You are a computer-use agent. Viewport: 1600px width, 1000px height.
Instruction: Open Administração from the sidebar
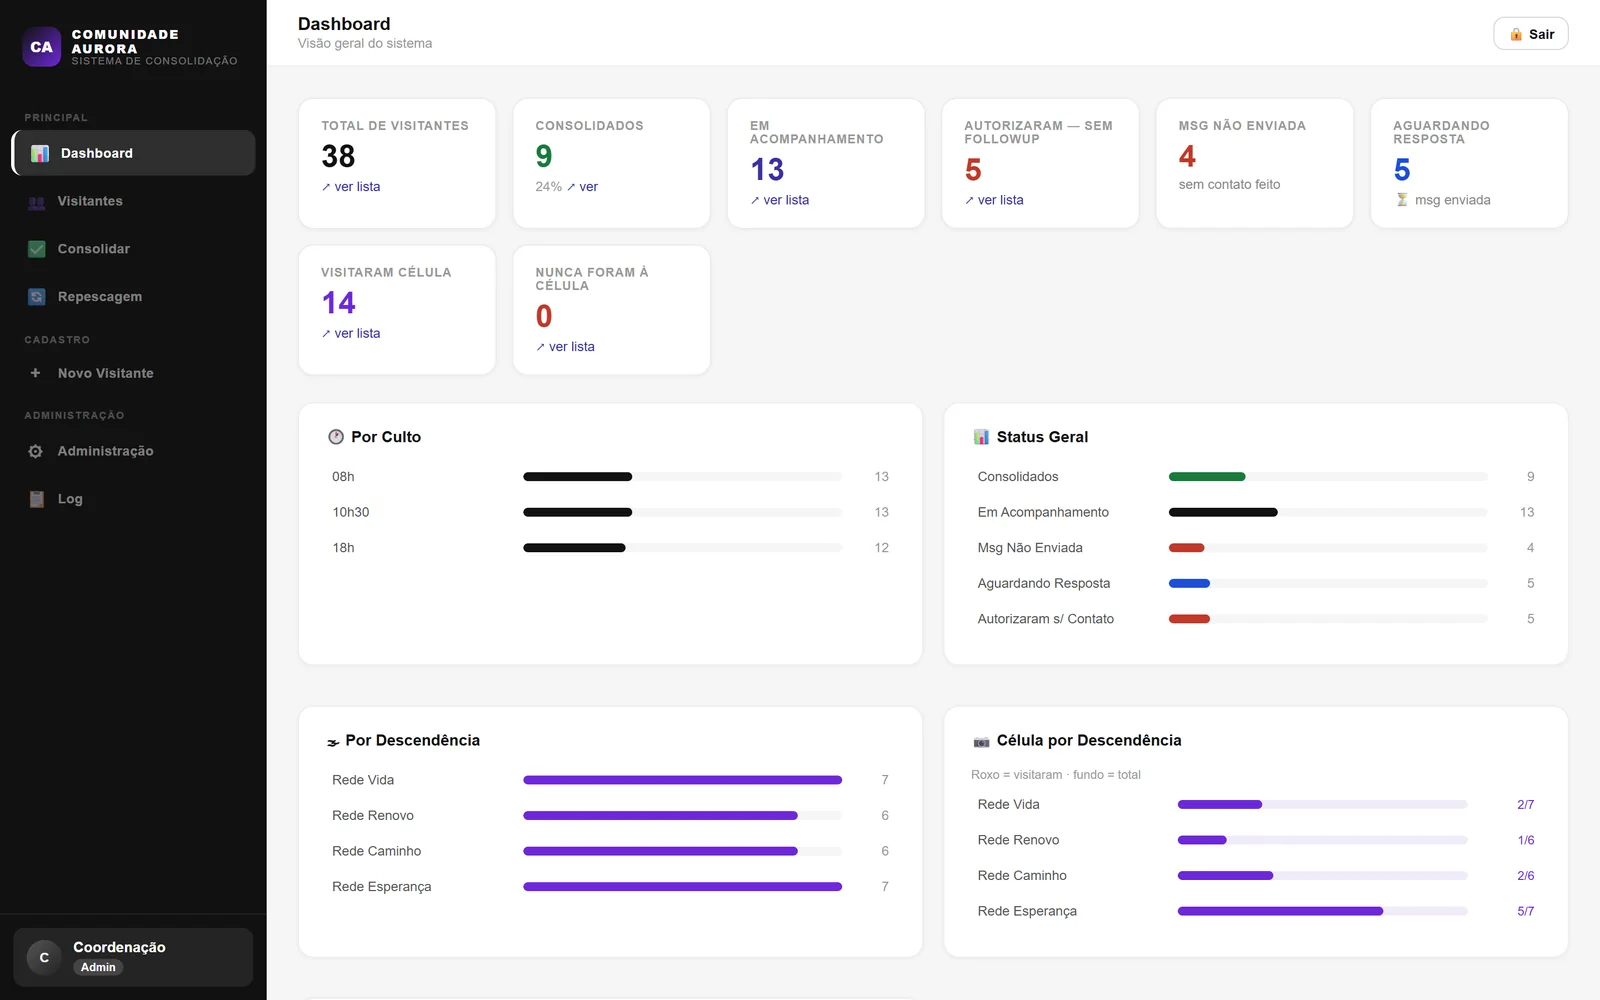coord(133,451)
